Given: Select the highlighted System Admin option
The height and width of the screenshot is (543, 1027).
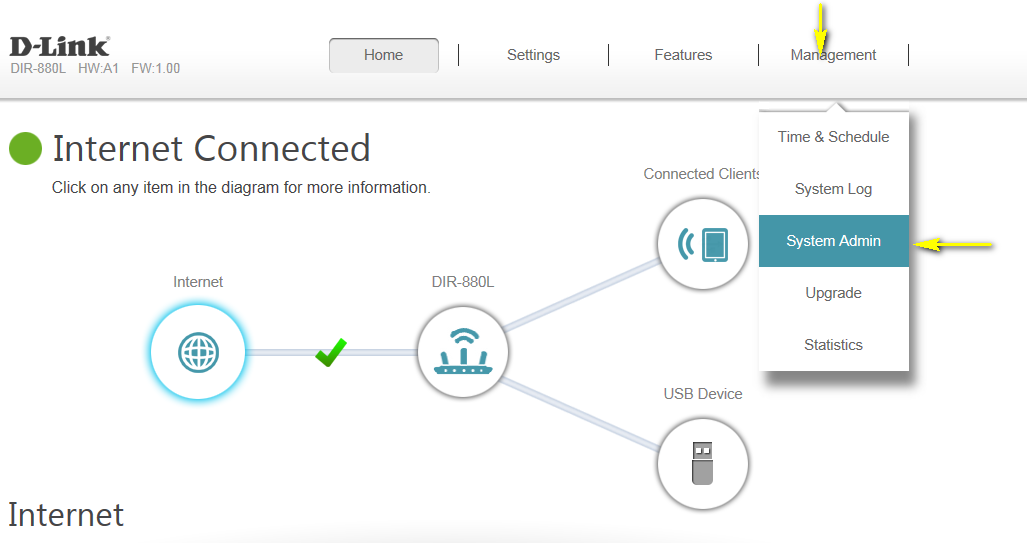Looking at the screenshot, I should tap(833, 241).
